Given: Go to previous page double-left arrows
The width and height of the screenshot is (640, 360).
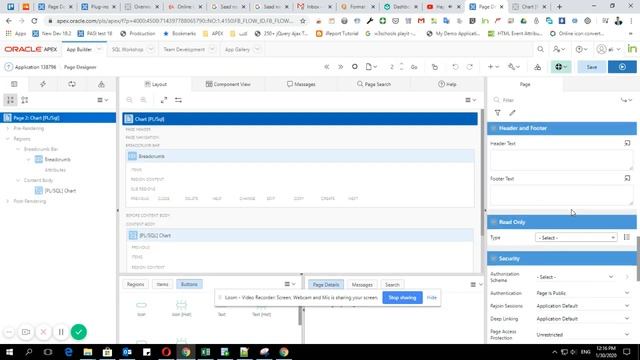Looking at the screenshot, I should (327, 67).
